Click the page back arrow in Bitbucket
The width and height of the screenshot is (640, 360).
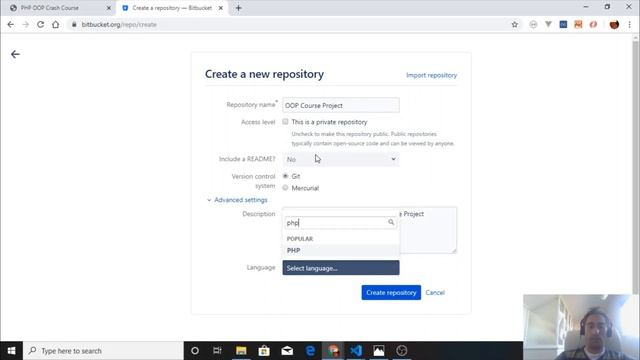(15, 54)
